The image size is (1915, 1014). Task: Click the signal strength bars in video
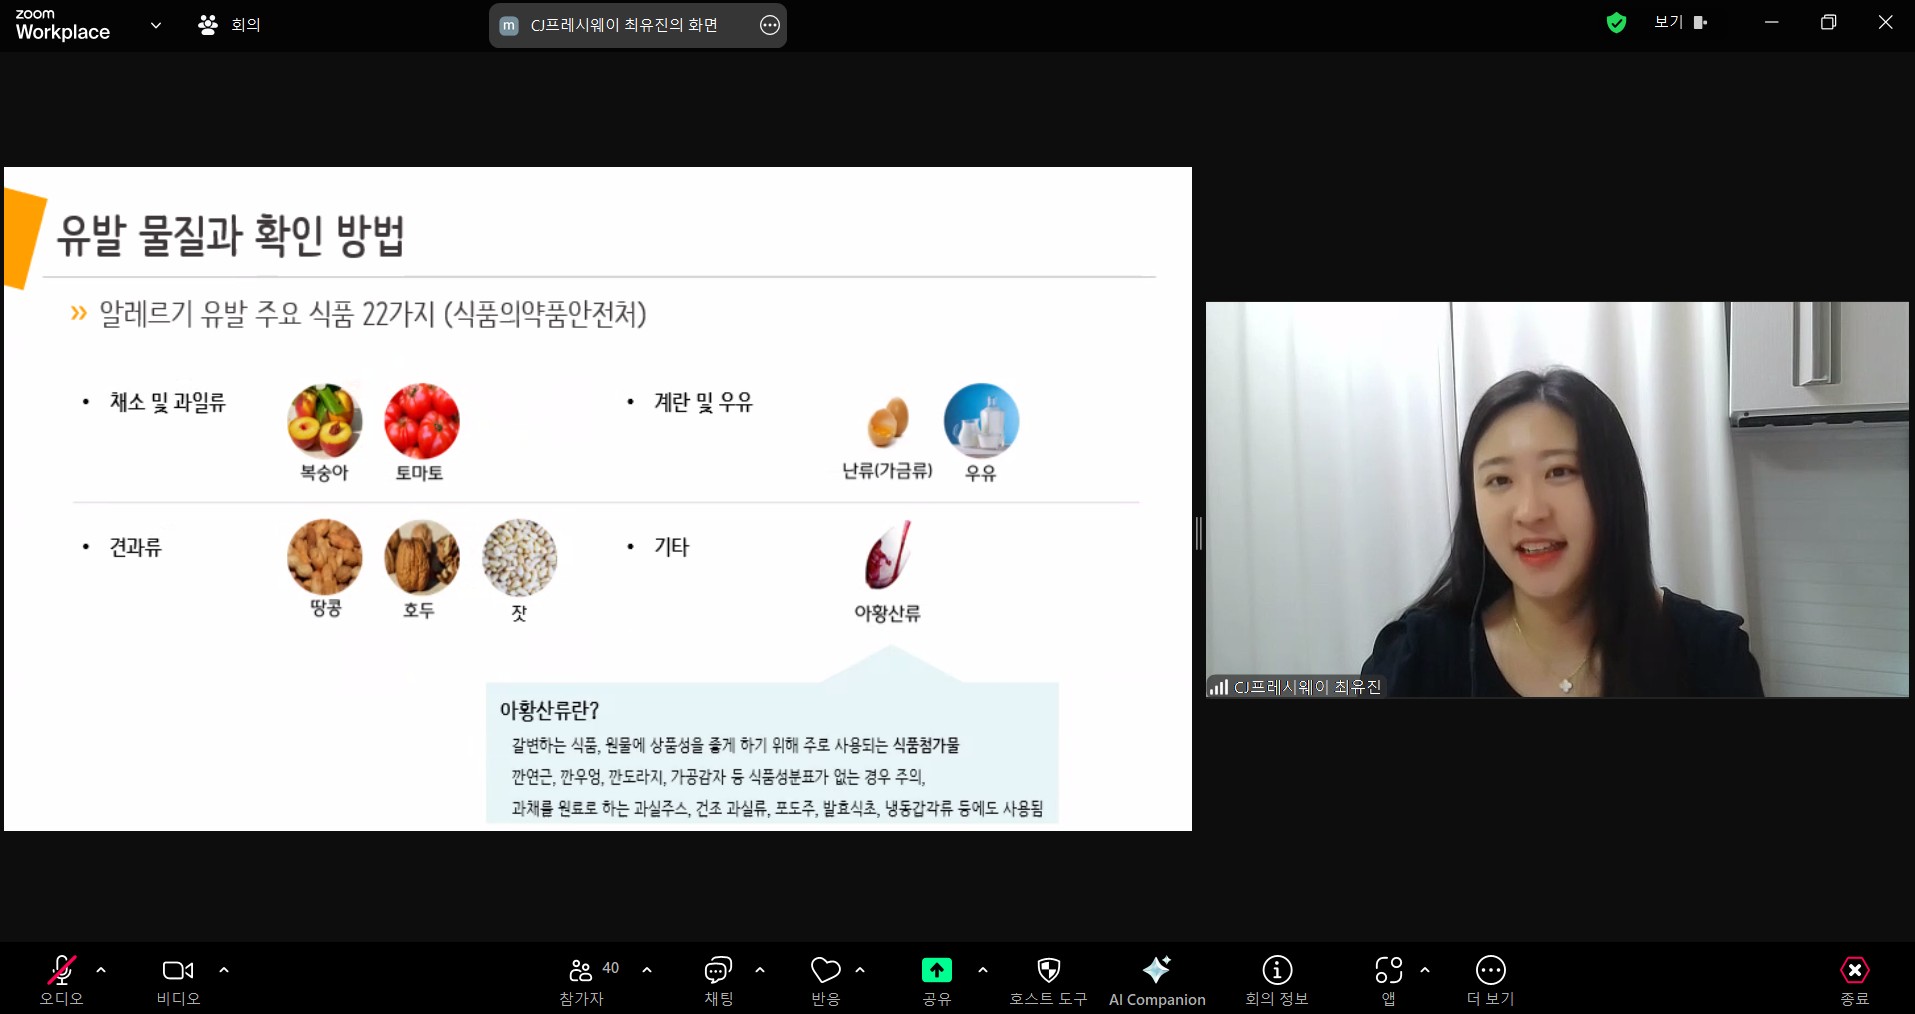(1218, 687)
